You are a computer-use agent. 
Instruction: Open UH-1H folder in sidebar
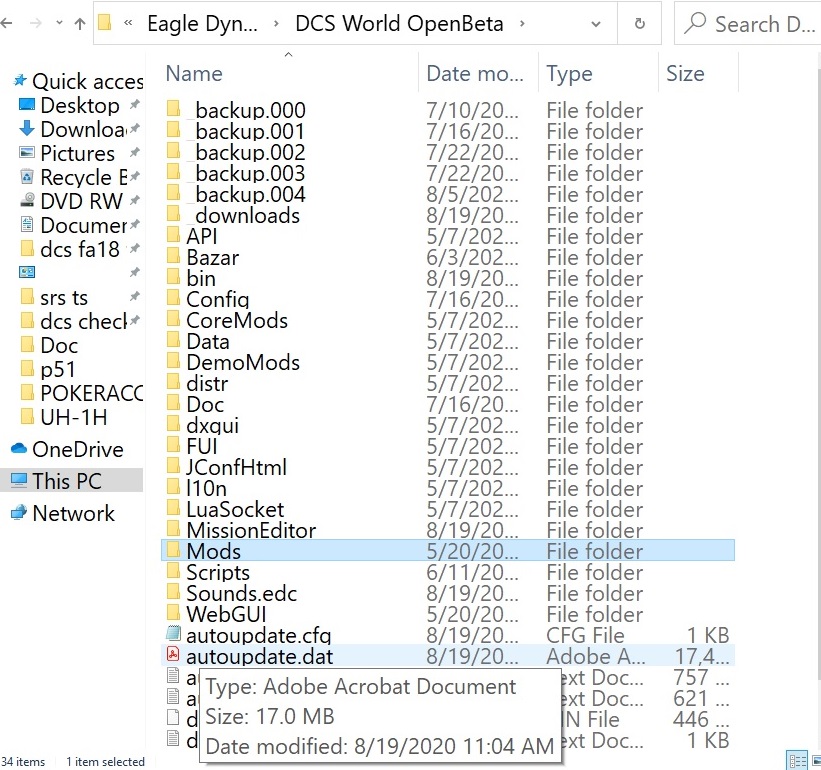pyautogui.click(x=63, y=417)
